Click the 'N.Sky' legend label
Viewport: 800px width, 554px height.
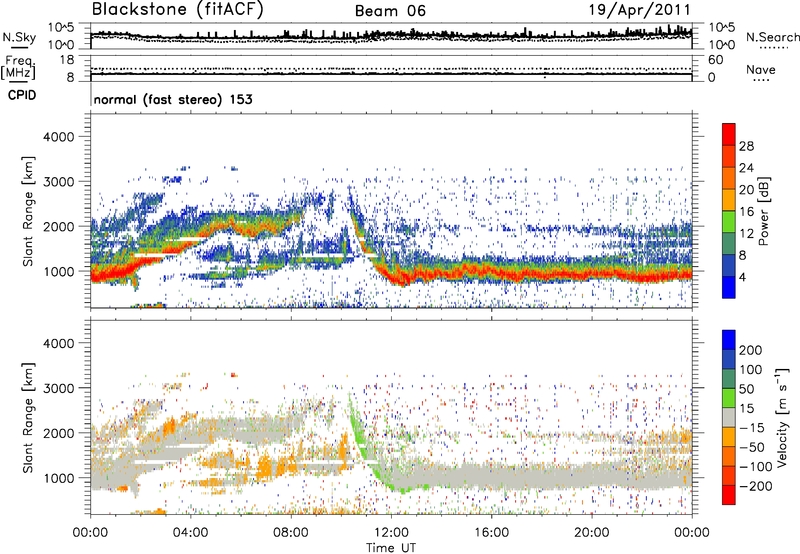[19, 37]
